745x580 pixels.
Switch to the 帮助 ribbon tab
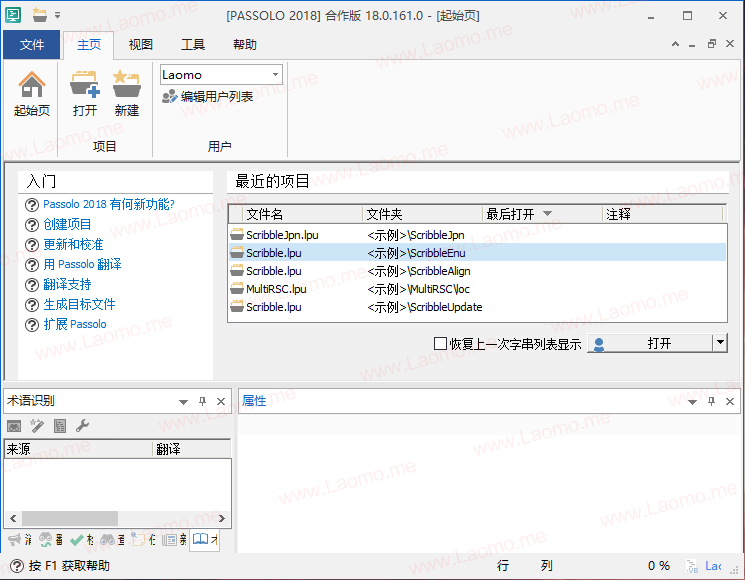(245, 45)
